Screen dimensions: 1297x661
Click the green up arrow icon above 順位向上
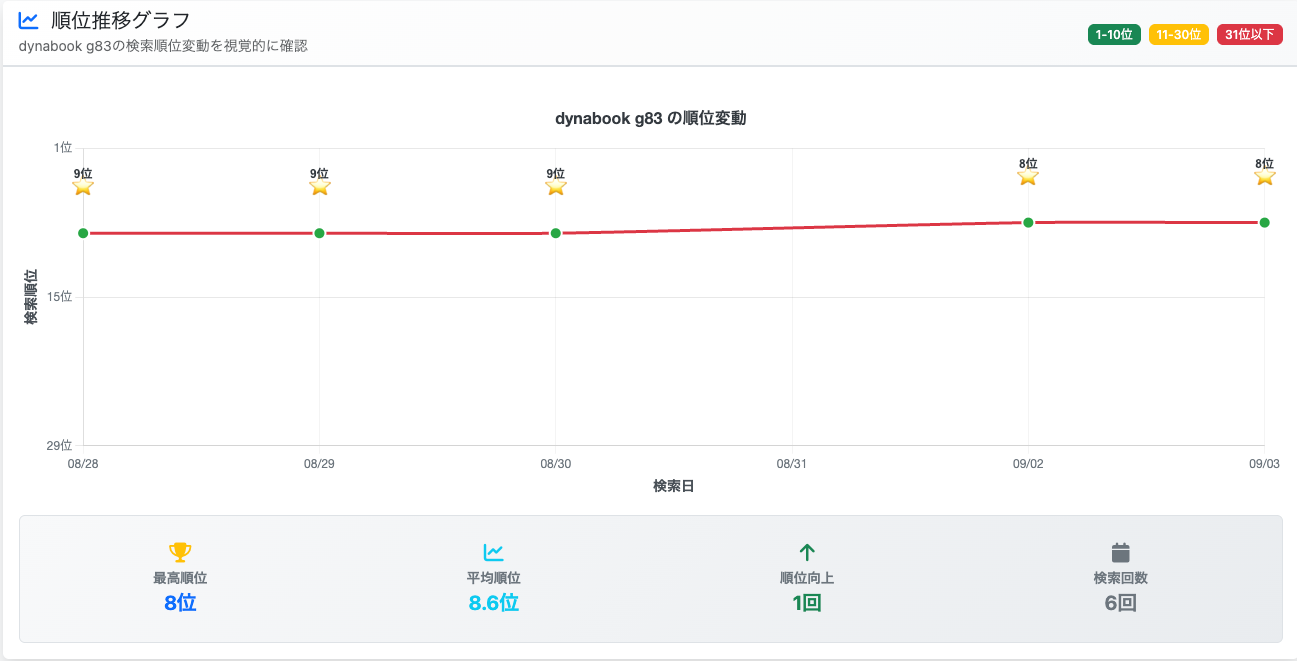(x=807, y=552)
